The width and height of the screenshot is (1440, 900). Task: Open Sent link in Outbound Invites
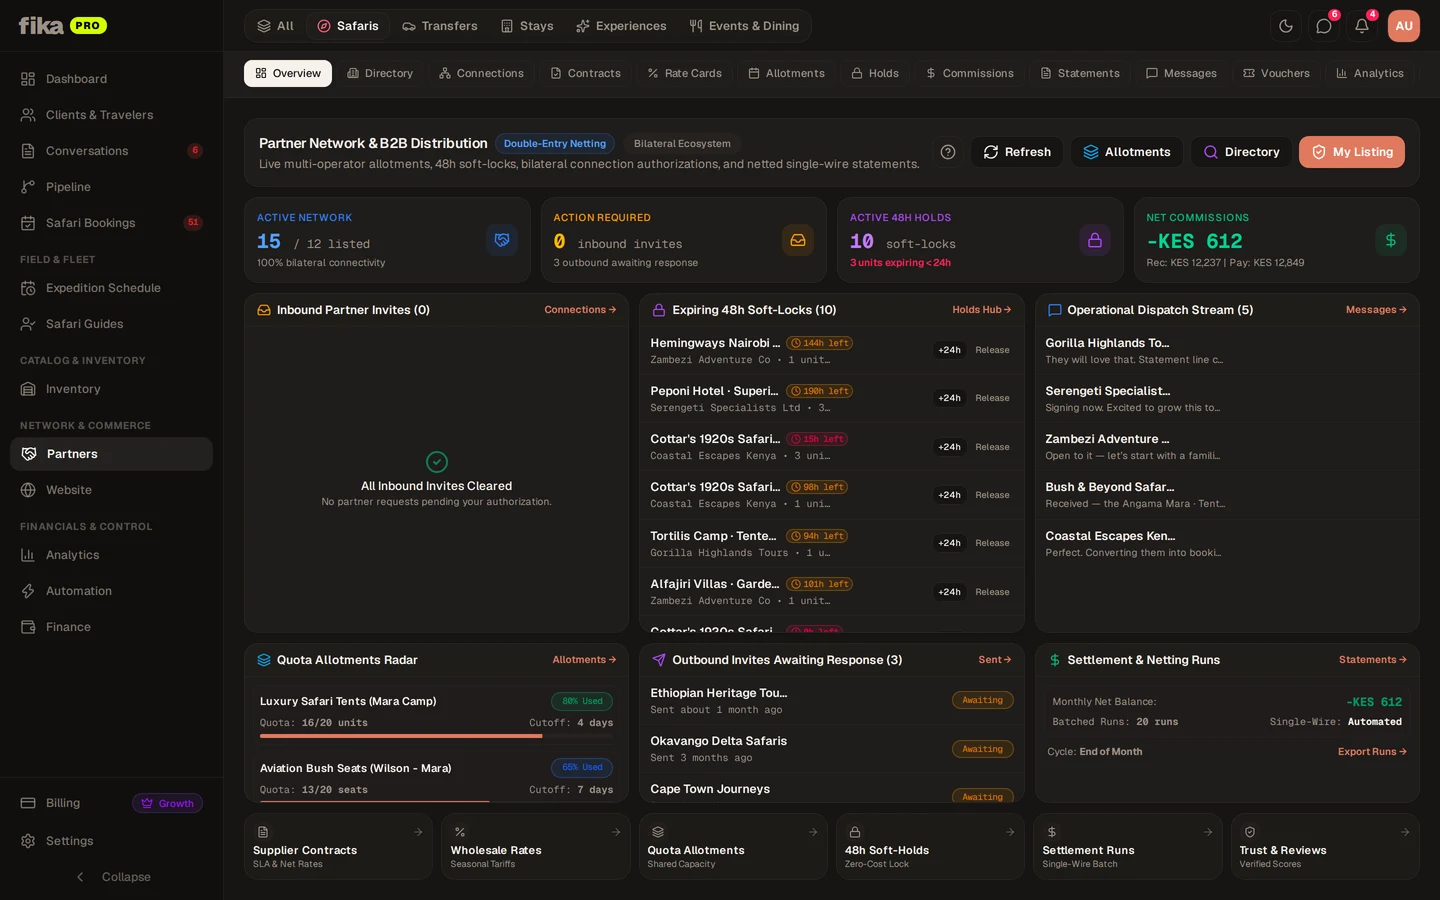995,660
